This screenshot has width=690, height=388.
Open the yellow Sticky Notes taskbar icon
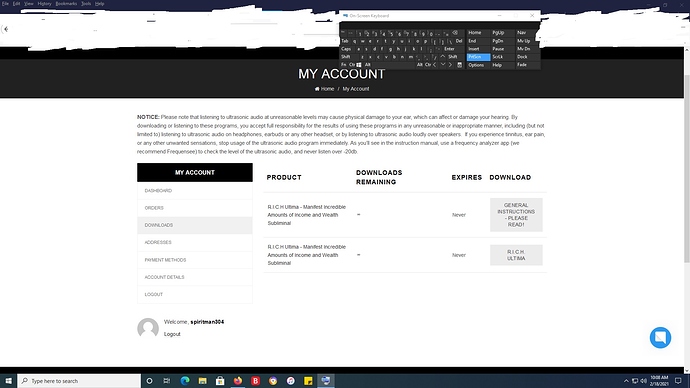(308, 381)
